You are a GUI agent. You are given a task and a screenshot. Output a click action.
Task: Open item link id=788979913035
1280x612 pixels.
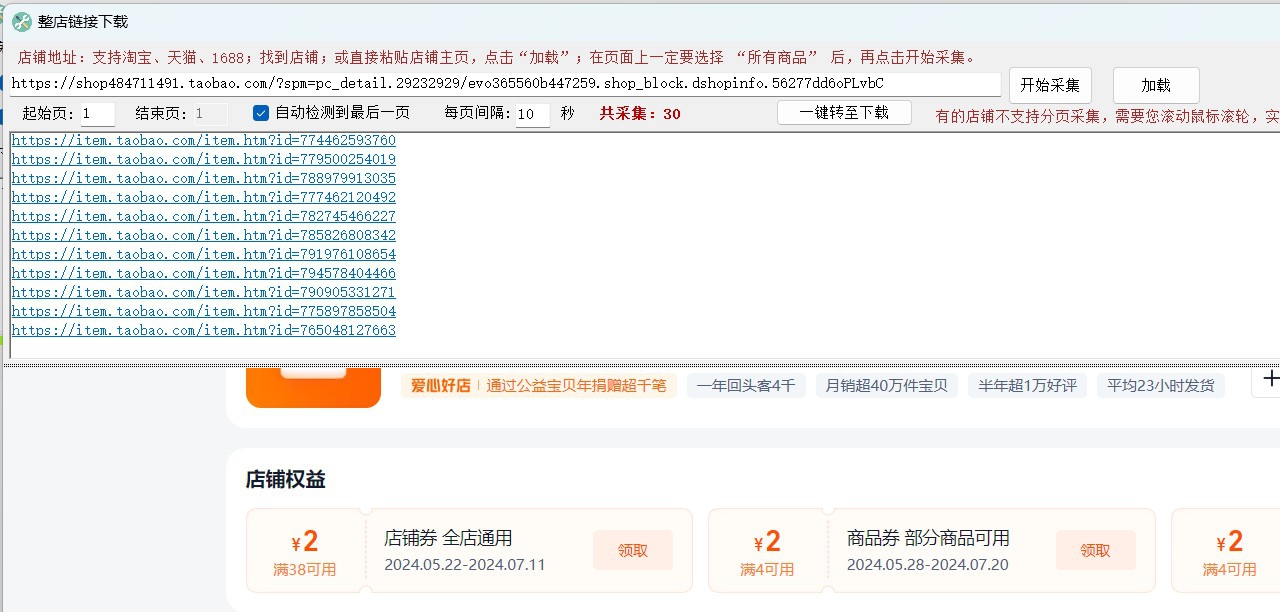pyautogui.click(x=204, y=179)
